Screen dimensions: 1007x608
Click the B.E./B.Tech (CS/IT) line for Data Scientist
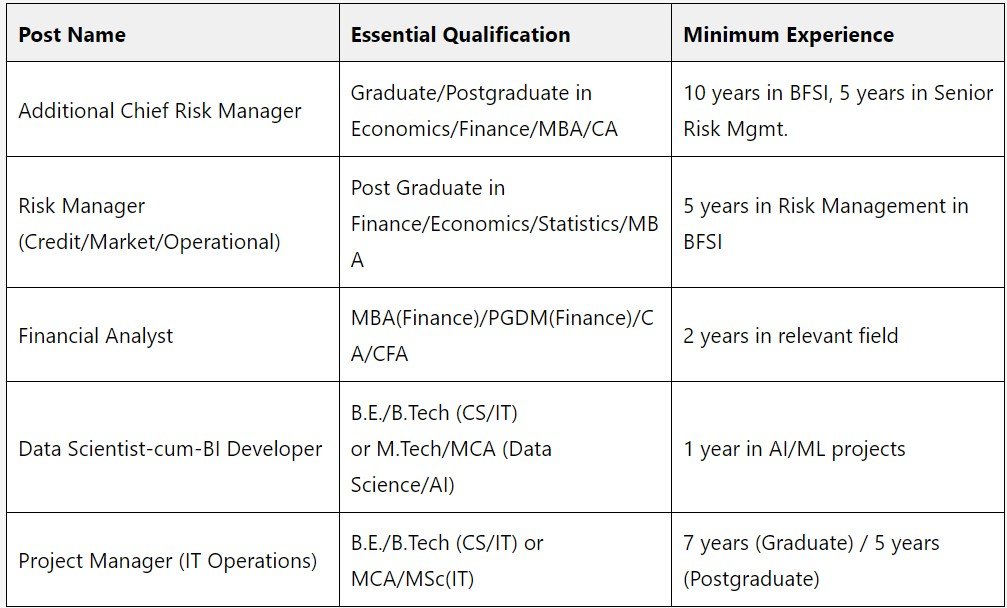434,413
